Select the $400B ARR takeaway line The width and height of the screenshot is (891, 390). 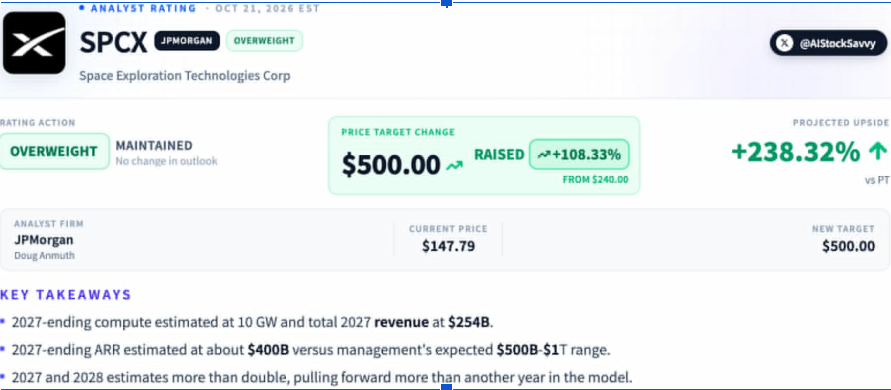click(x=311, y=350)
